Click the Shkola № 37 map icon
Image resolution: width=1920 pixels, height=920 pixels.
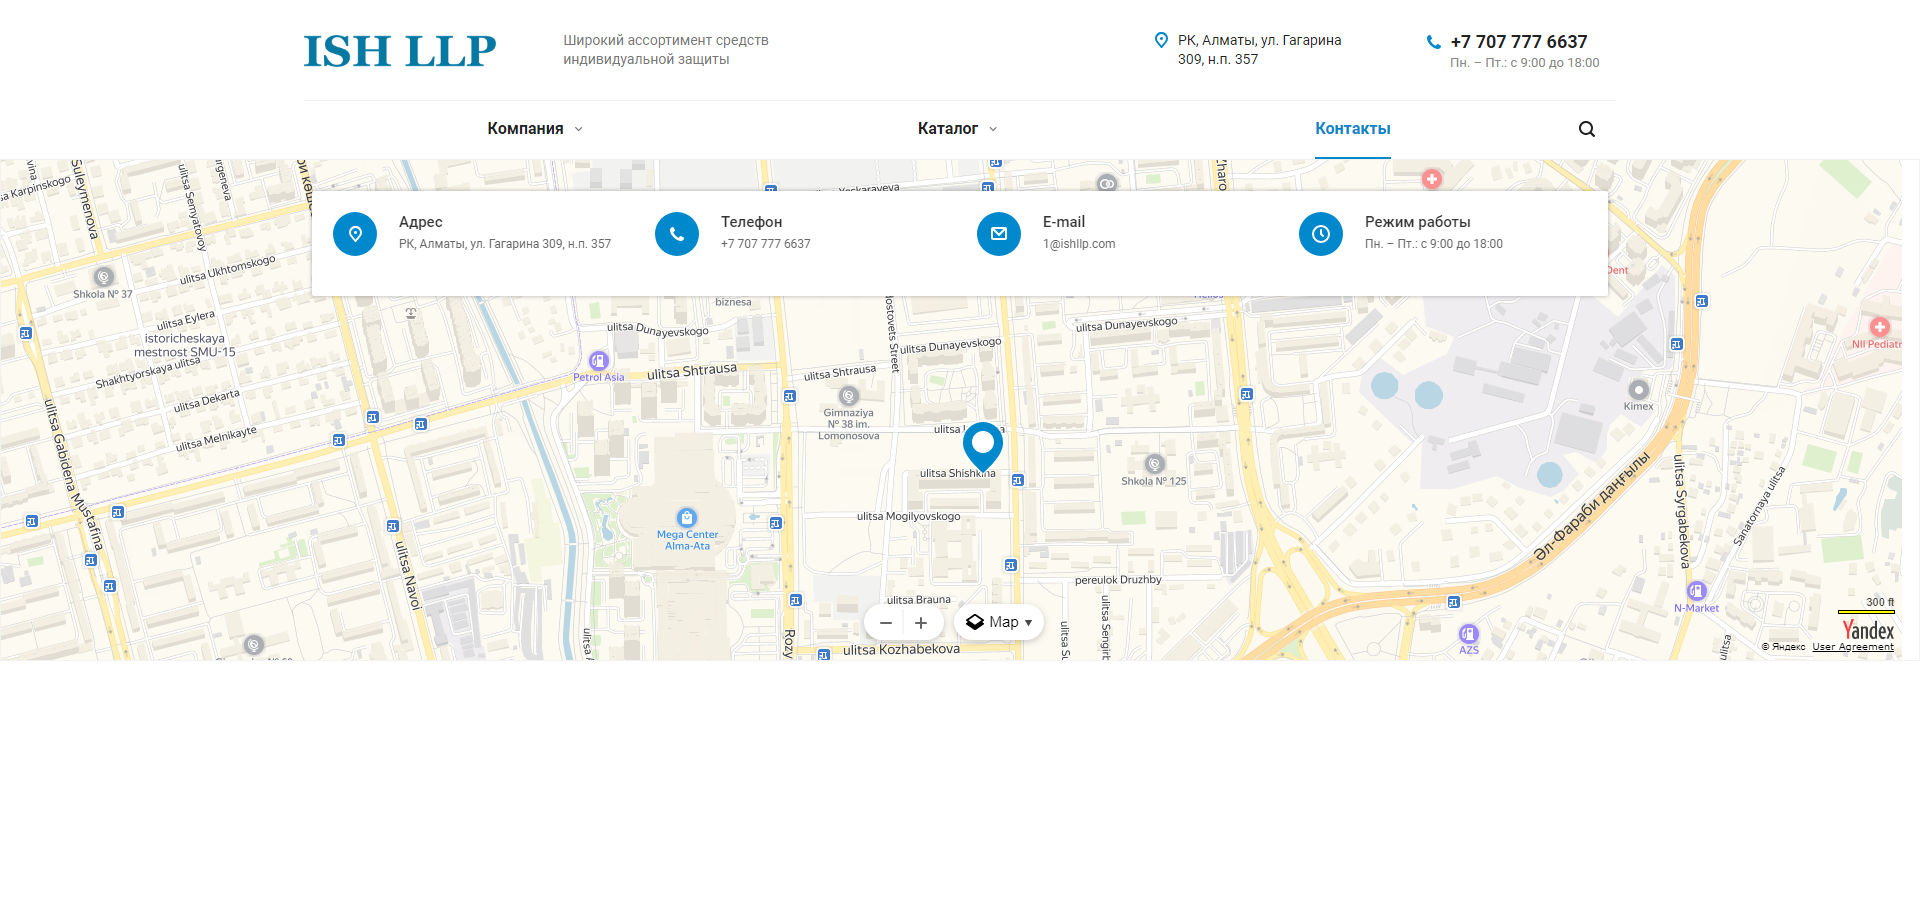click(103, 277)
